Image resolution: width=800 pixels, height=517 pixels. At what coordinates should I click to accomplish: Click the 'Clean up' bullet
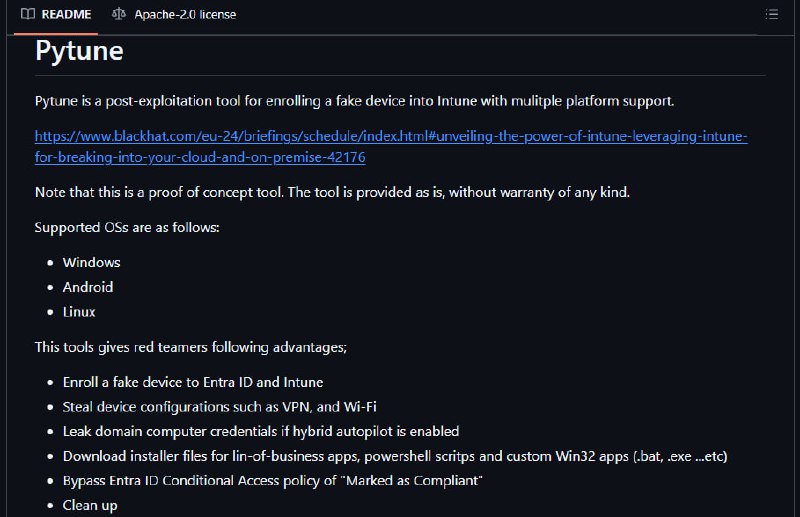[x=90, y=506]
